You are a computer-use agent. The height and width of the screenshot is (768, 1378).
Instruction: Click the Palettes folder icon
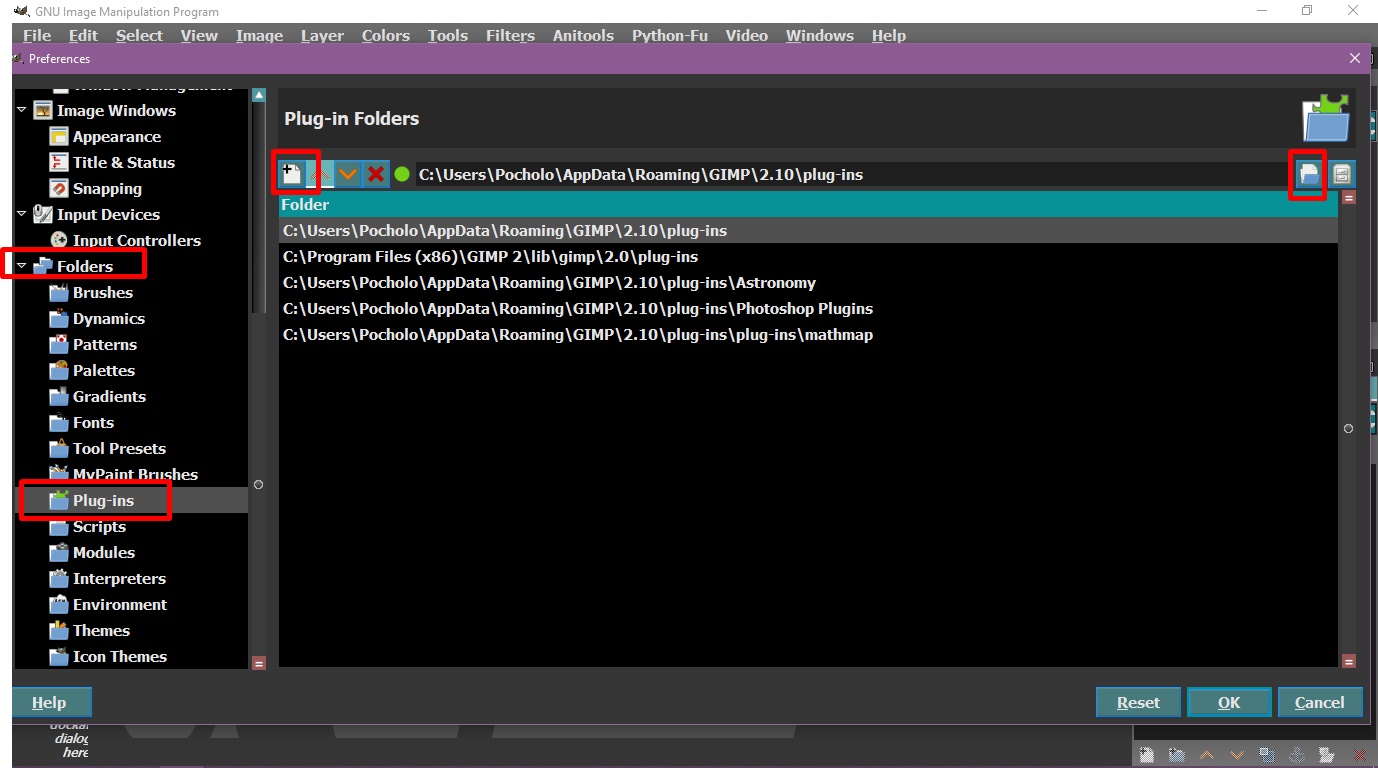(58, 370)
